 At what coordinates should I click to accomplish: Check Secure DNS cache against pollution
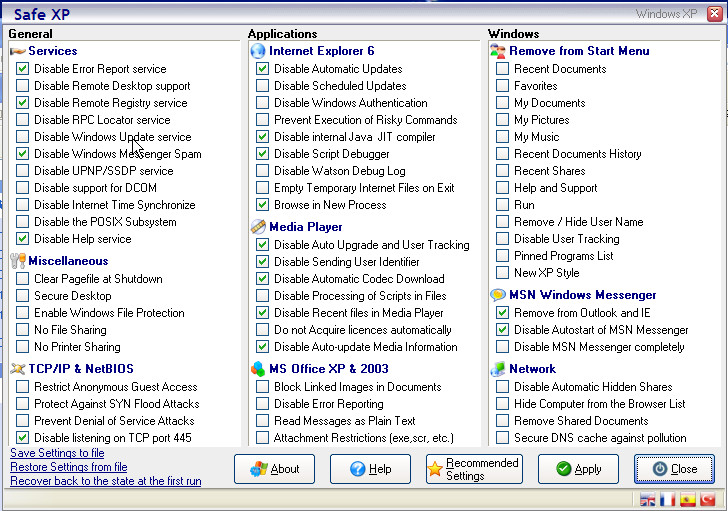[502, 438]
